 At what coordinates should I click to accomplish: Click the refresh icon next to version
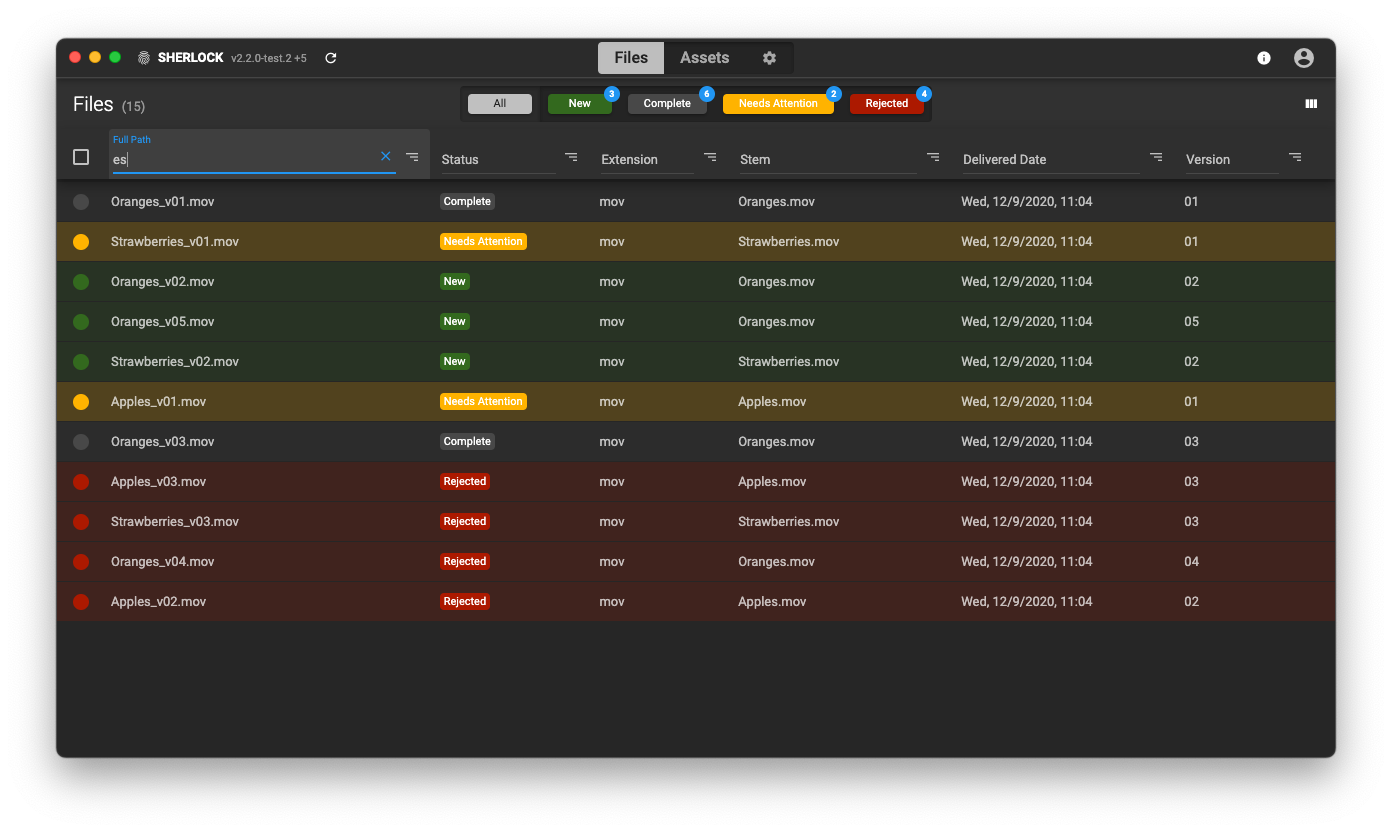(331, 58)
